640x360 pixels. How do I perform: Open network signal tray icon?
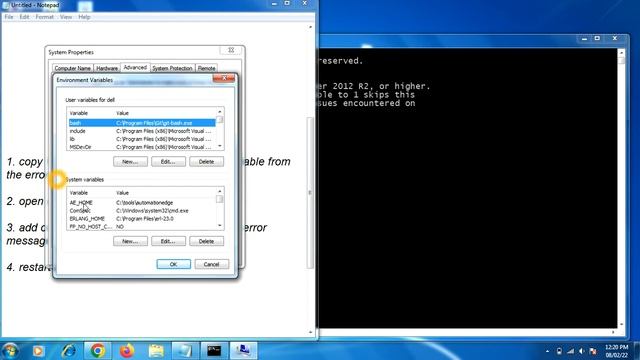571,351
